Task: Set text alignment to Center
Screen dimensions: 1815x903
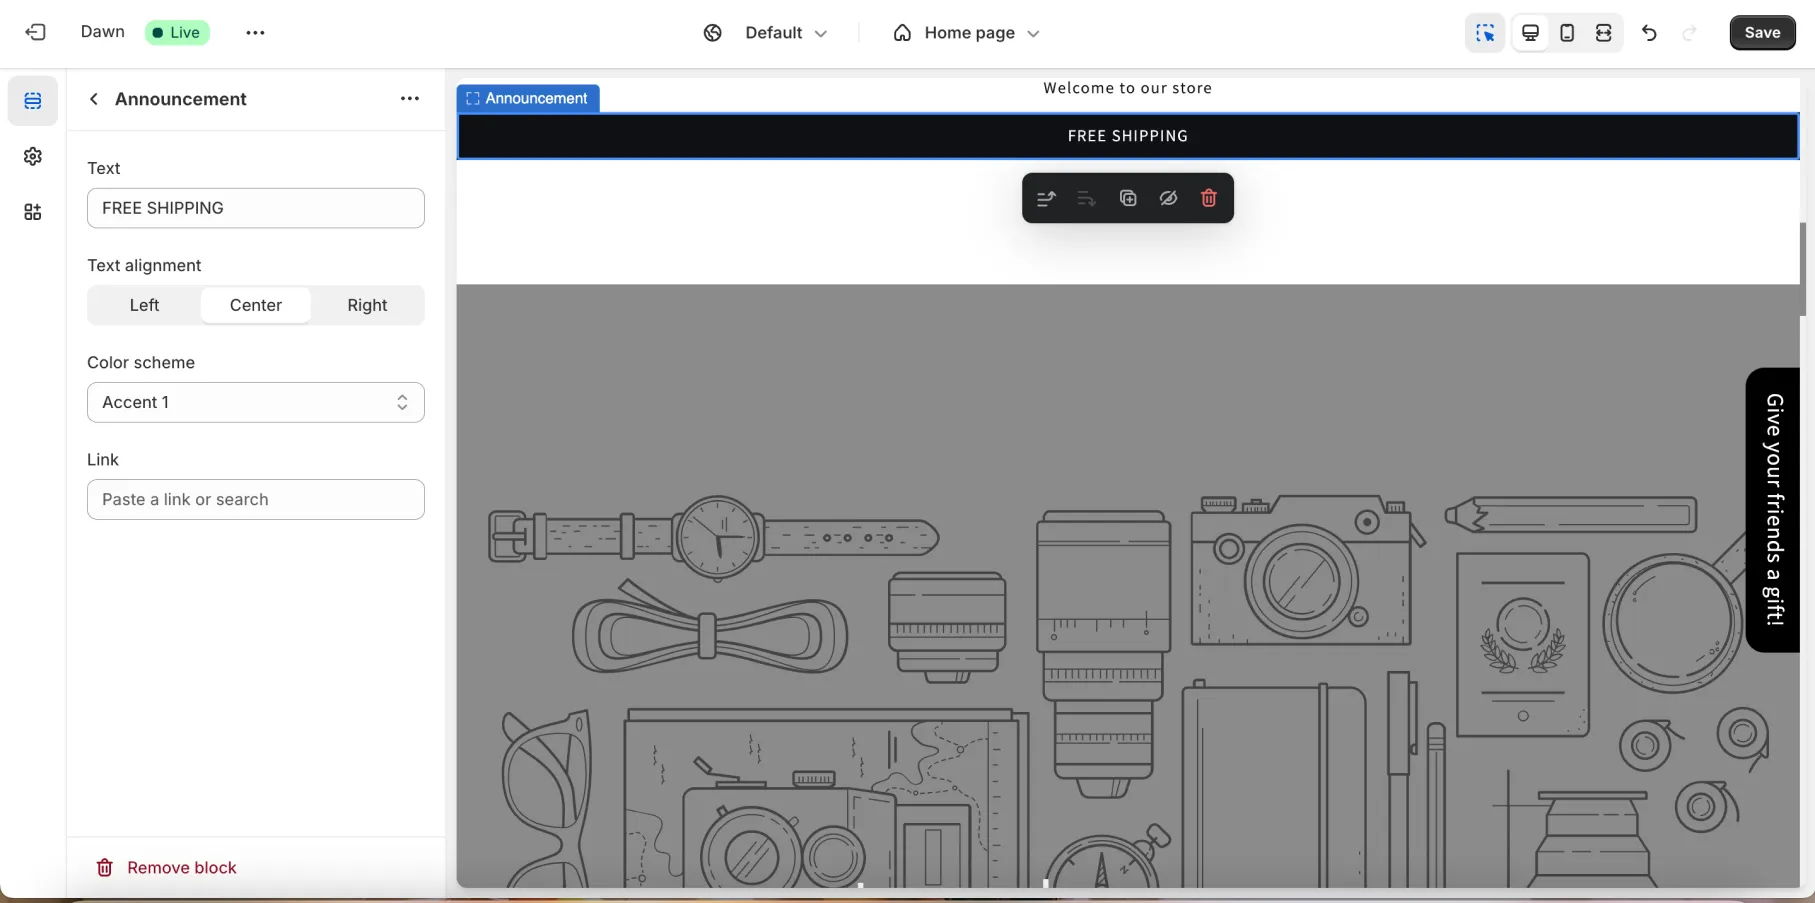Action: click(x=256, y=305)
